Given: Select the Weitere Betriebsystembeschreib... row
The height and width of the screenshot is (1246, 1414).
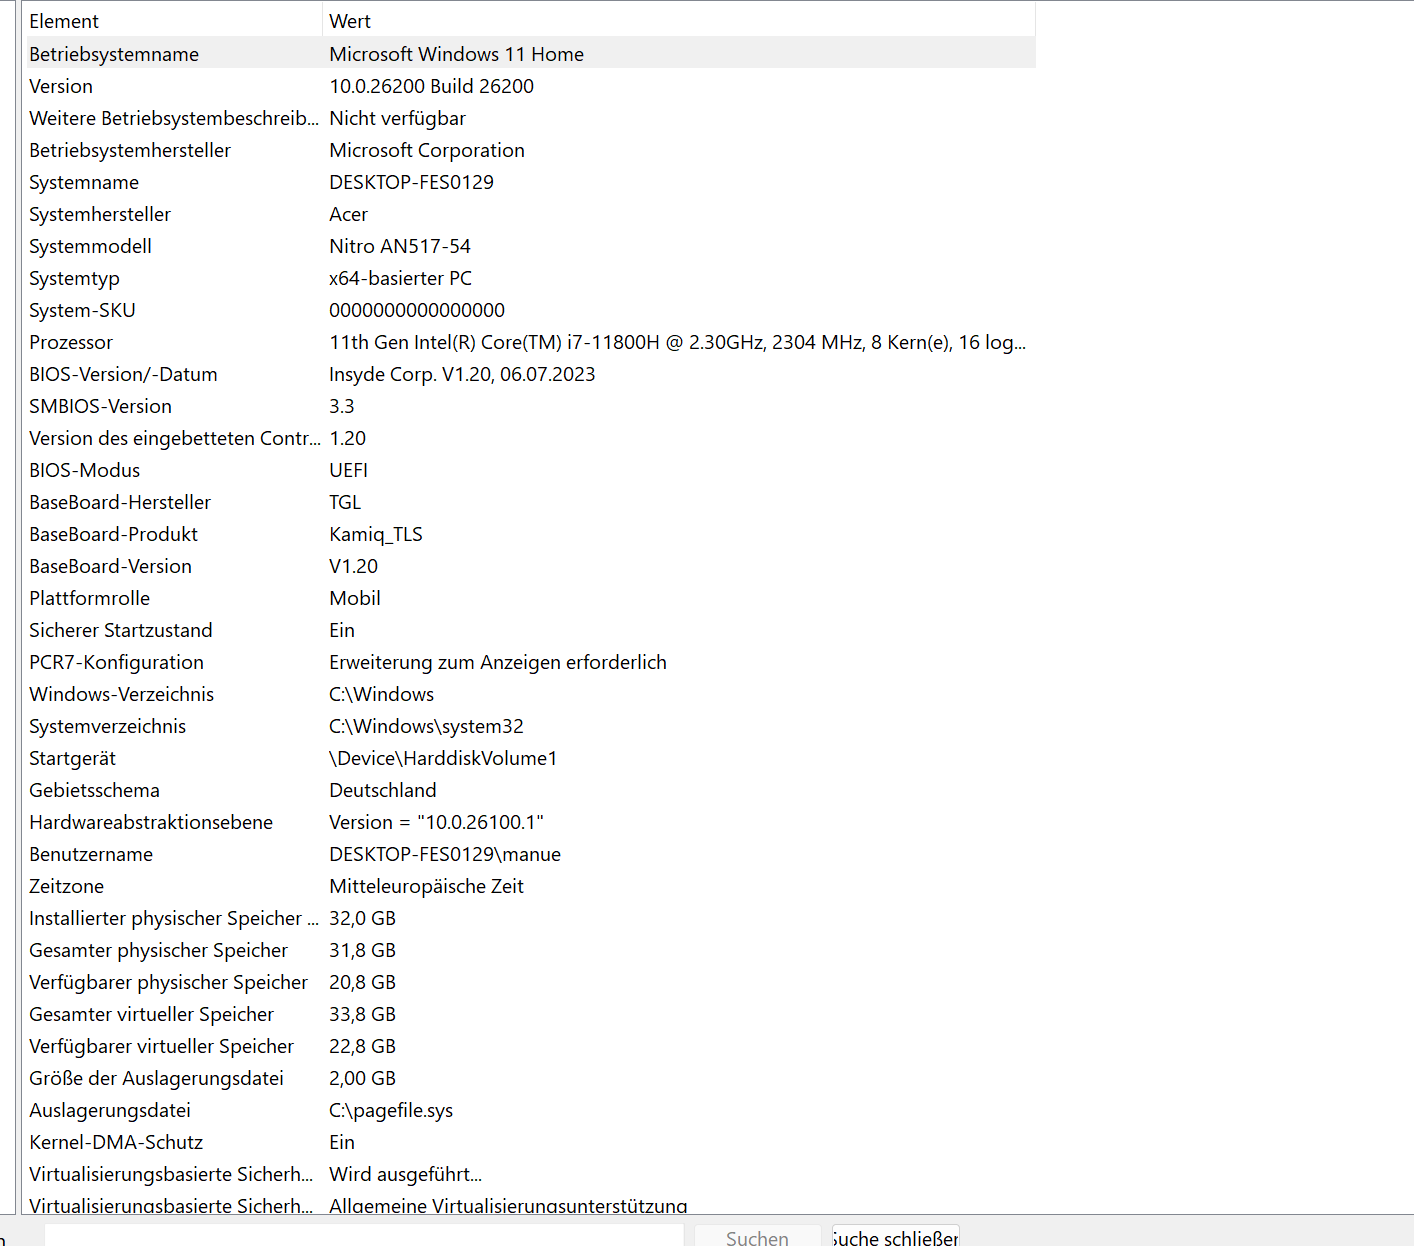Looking at the screenshot, I should 529,118.
